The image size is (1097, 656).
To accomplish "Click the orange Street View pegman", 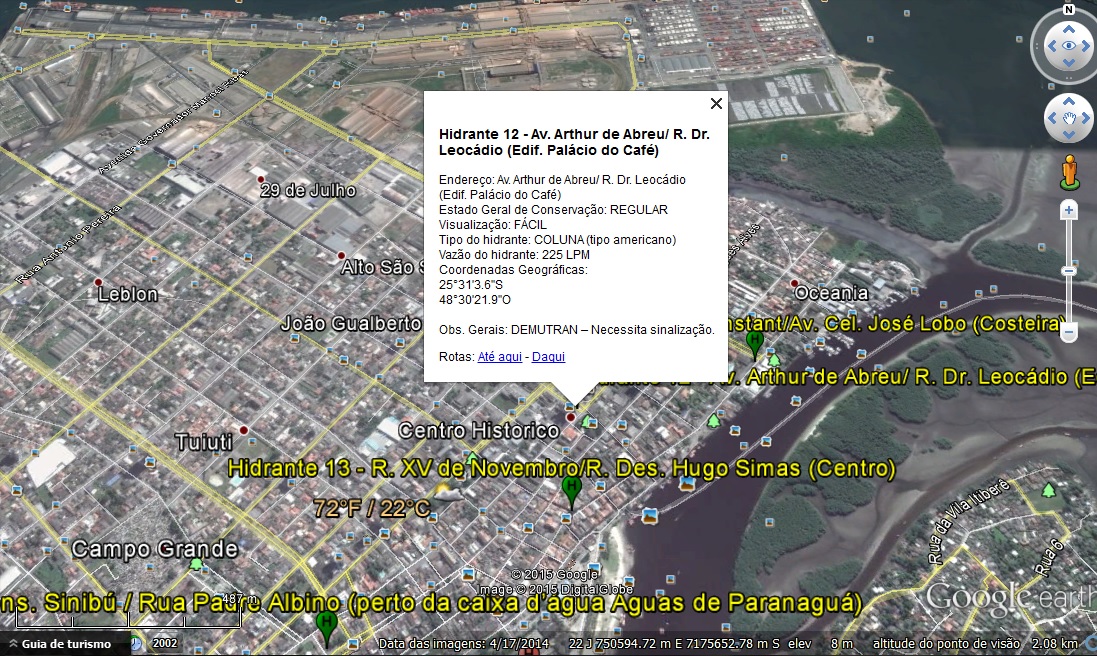I will 1069,171.
